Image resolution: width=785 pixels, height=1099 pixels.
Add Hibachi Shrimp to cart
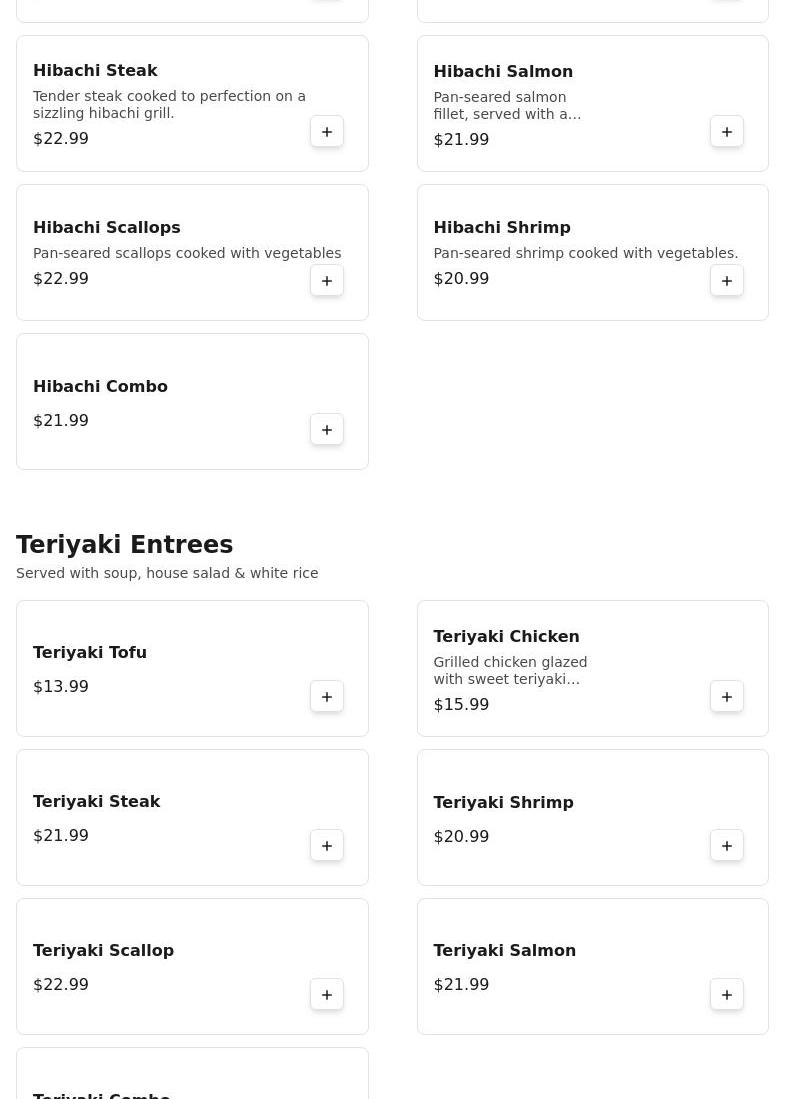coord(727,281)
